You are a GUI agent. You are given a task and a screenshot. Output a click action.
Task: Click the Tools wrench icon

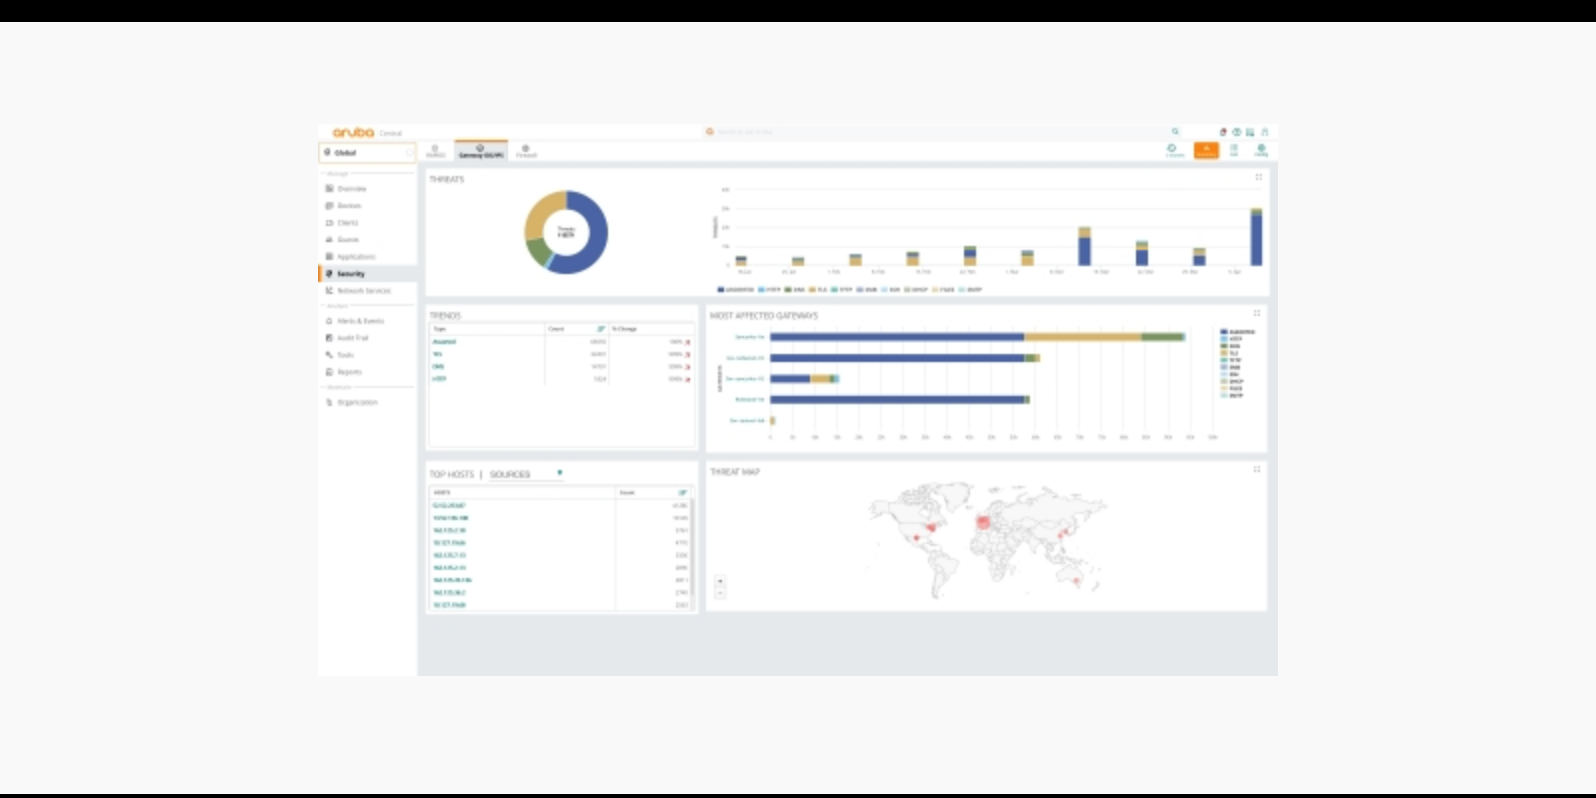tap(329, 355)
